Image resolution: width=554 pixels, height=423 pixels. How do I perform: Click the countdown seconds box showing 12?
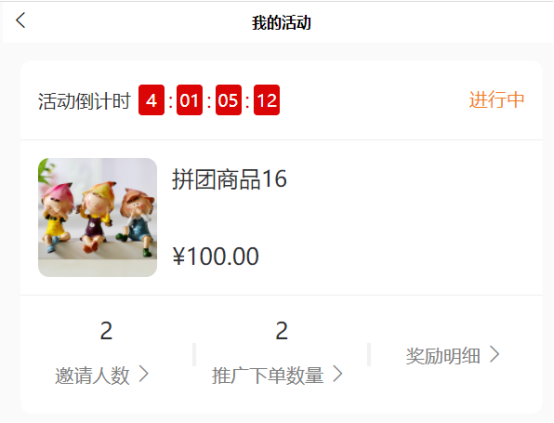tap(267, 100)
